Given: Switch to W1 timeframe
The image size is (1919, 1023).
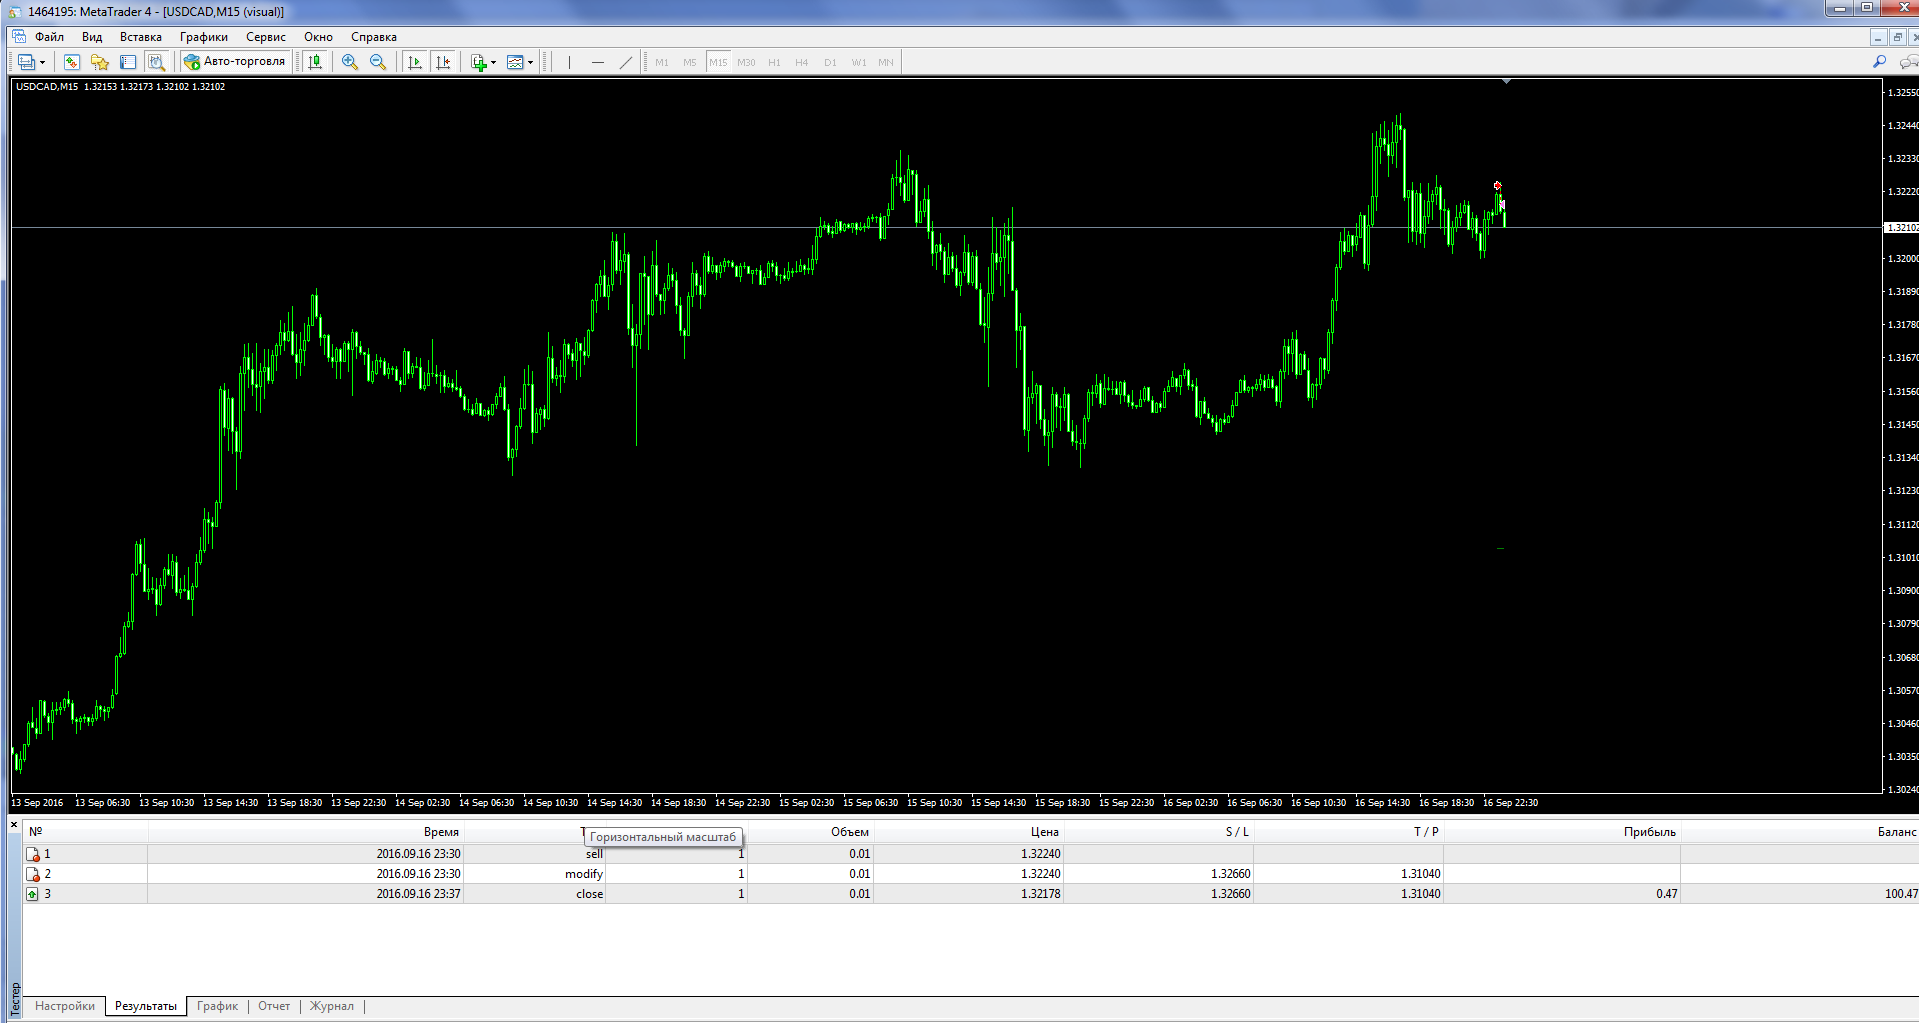Looking at the screenshot, I should click(x=859, y=62).
